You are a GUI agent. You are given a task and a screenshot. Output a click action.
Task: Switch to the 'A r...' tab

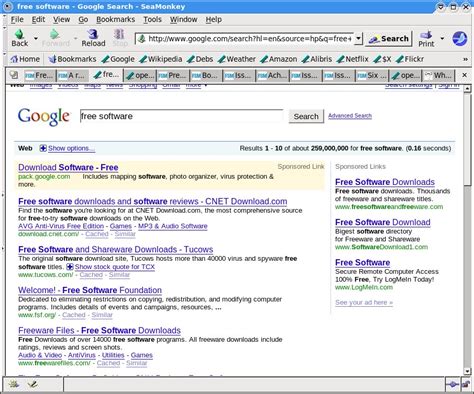click(x=73, y=75)
